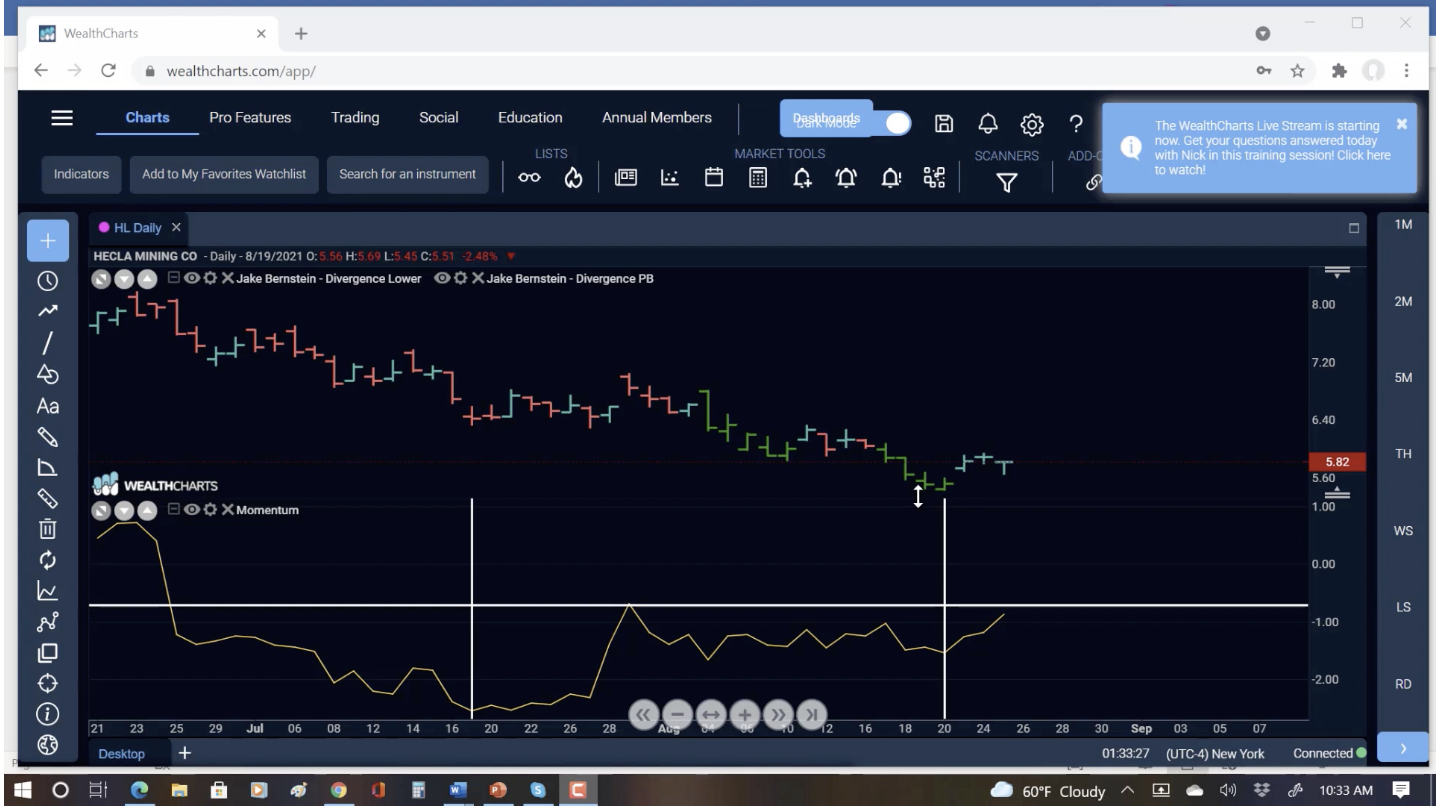This screenshot has height=806, width=1440.
Task: Select the trend arrow line tool
Action: tap(47, 312)
